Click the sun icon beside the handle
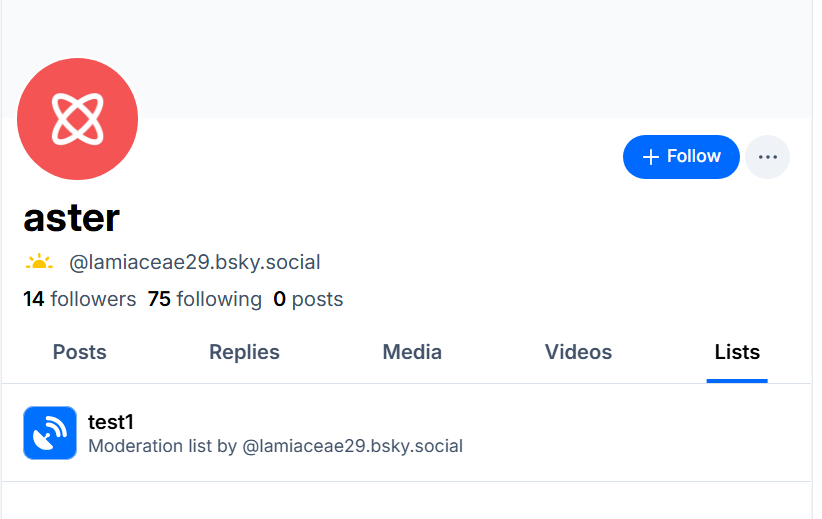Viewport: 822px width, 519px height. point(39,263)
